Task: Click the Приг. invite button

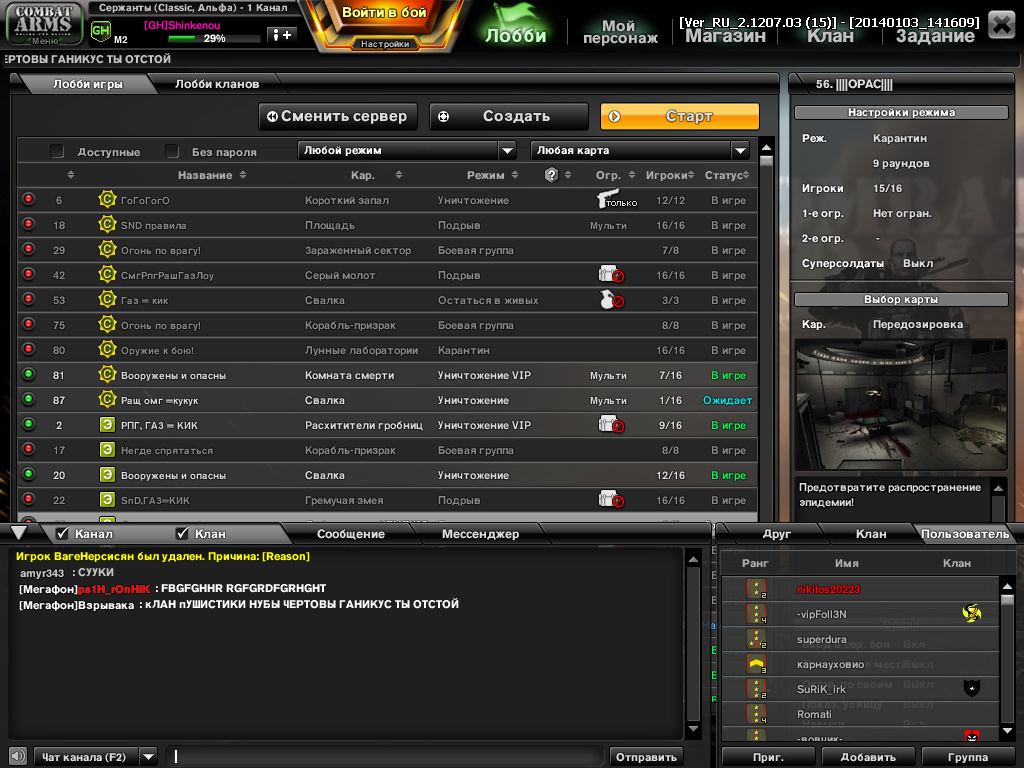Action: [x=768, y=757]
